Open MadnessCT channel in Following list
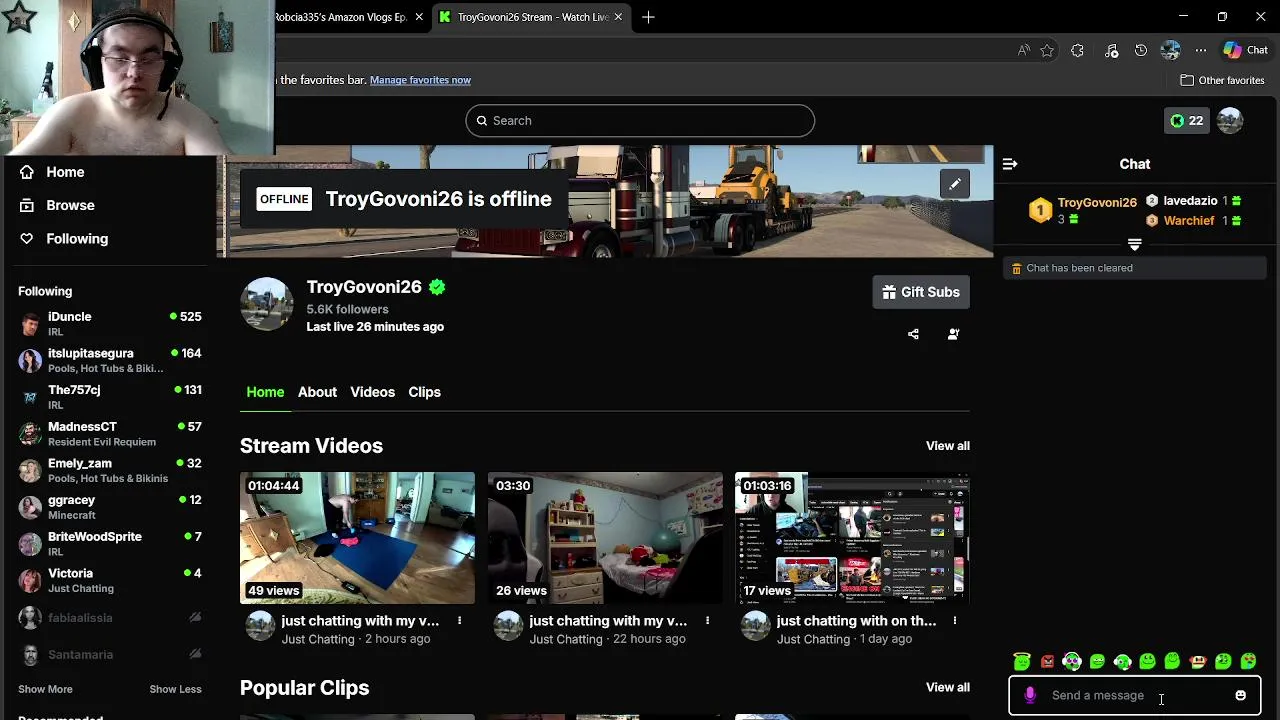1280x720 pixels. click(x=110, y=433)
